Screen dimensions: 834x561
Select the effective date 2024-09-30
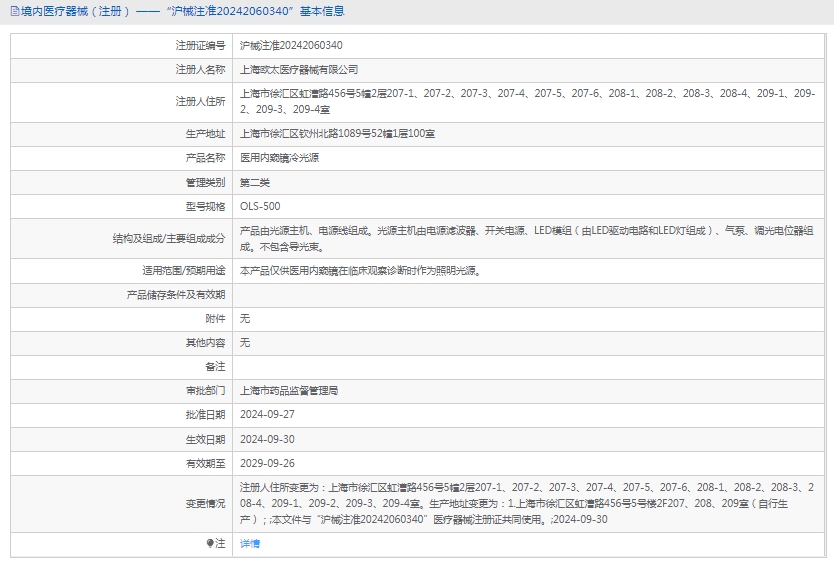(267, 439)
